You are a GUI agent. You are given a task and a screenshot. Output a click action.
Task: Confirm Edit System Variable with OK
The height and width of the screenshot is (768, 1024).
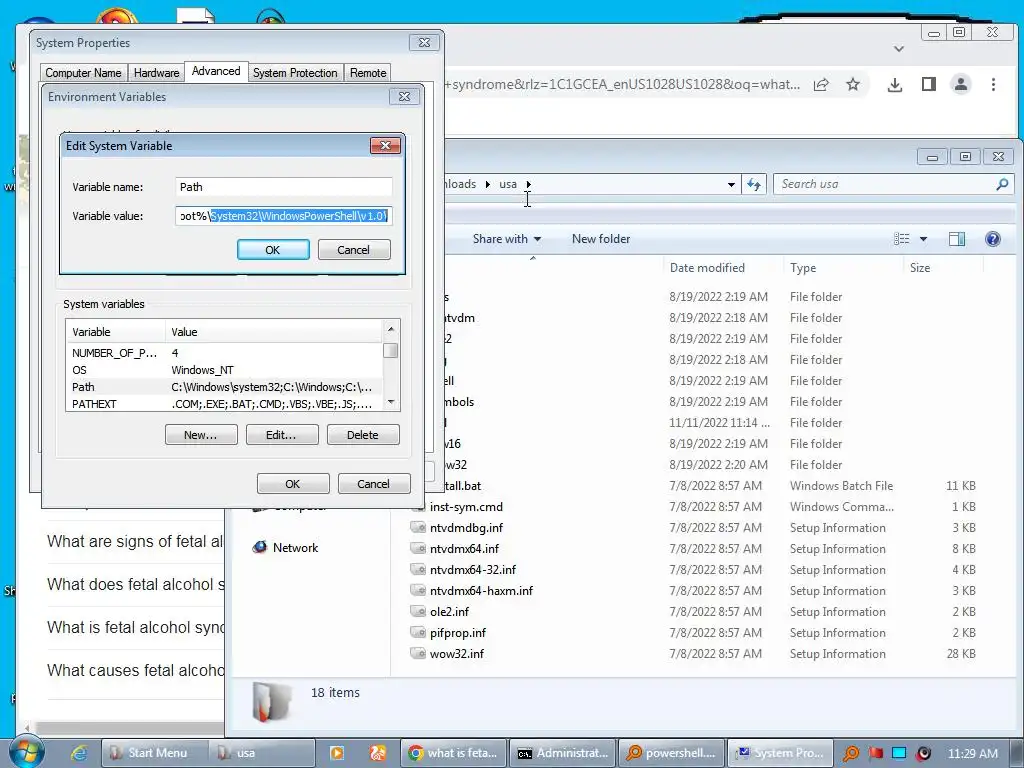(x=273, y=249)
